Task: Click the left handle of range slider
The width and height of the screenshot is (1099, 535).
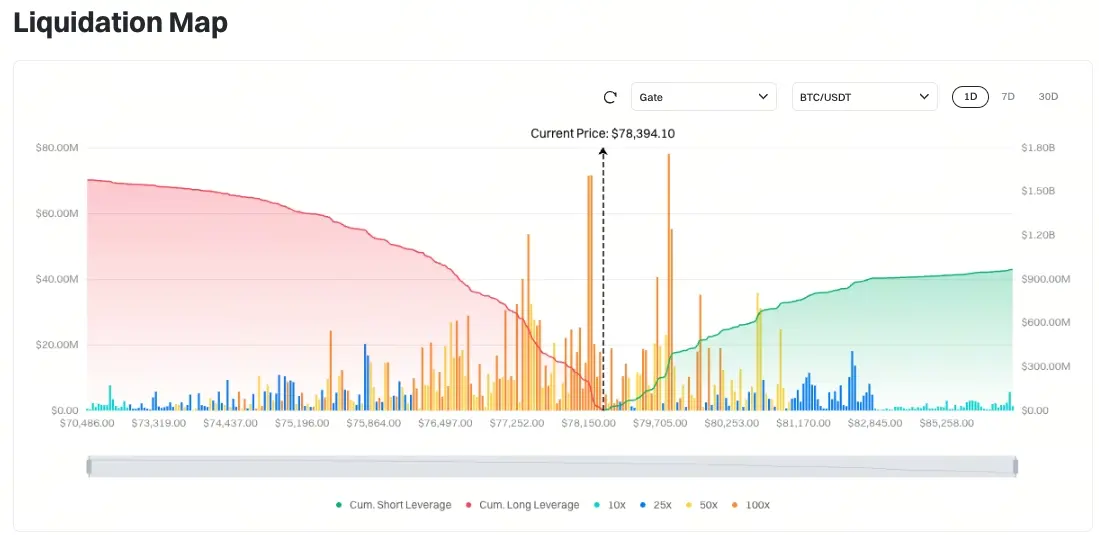Action: tap(89, 467)
